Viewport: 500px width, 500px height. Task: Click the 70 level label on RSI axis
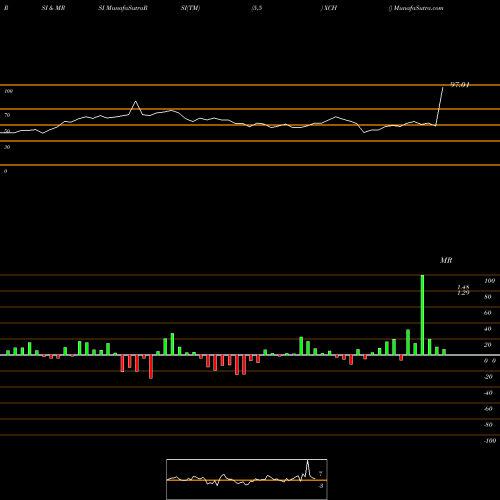tap(7, 115)
